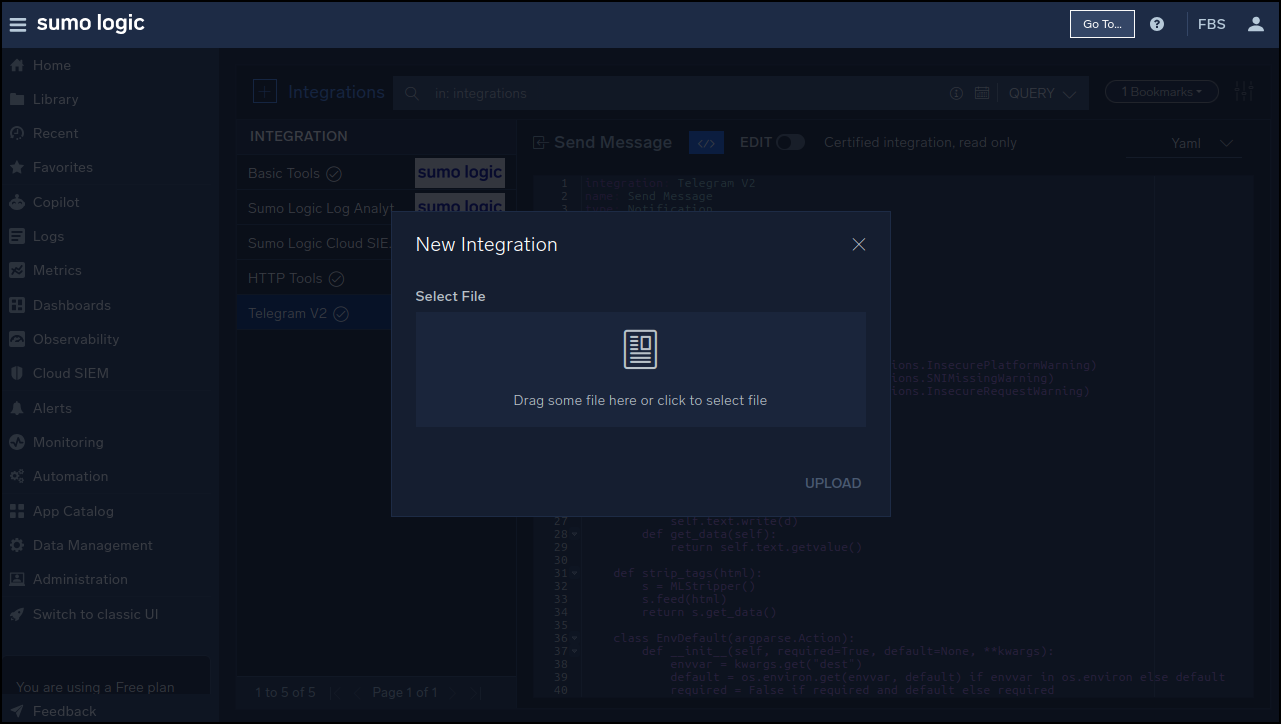Click the search magnifier icon
Screen dimensions: 1281x724
point(411,93)
